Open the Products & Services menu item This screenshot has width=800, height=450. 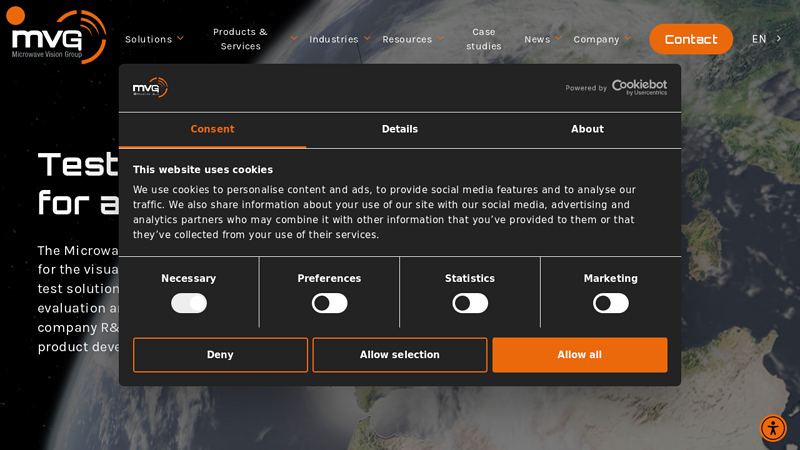[x=240, y=39]
